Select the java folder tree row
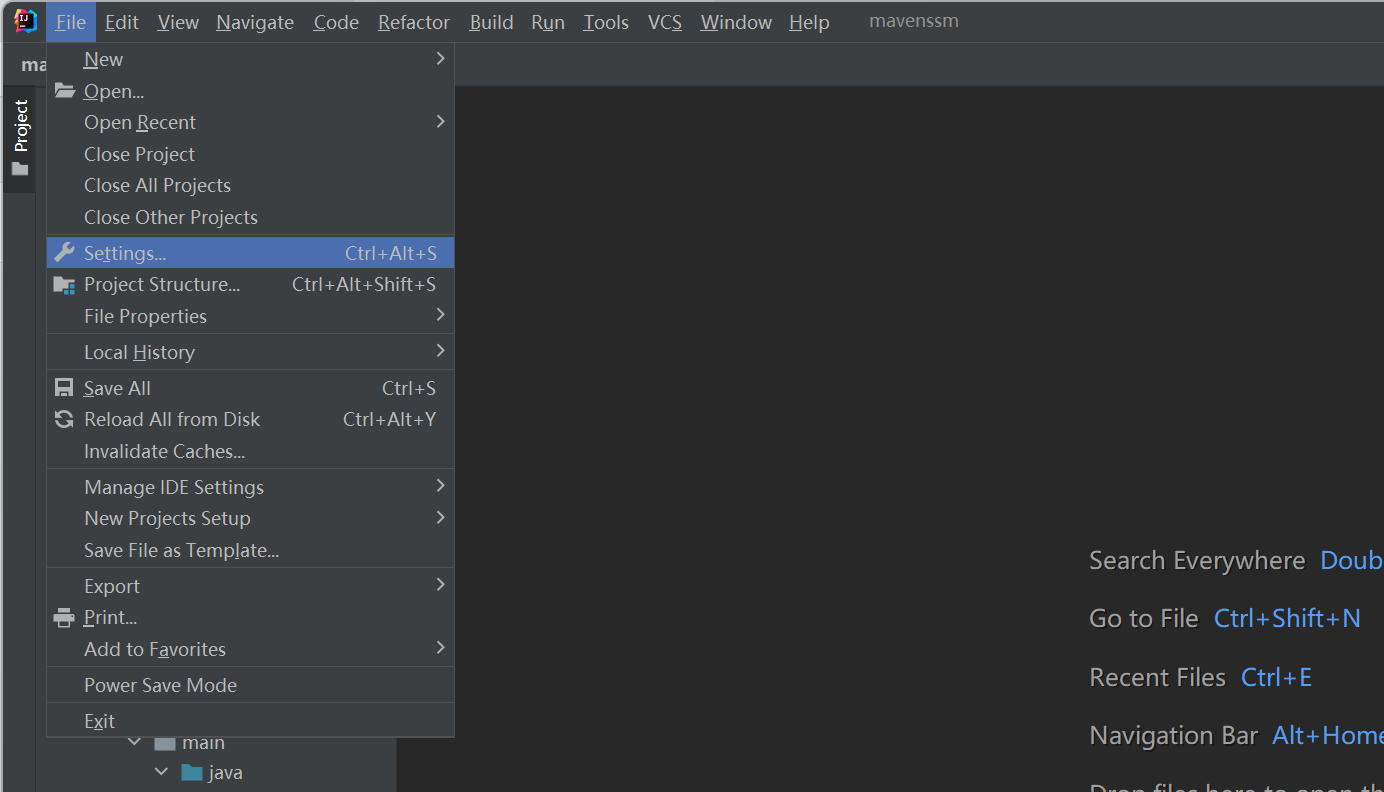 point(216,772)
